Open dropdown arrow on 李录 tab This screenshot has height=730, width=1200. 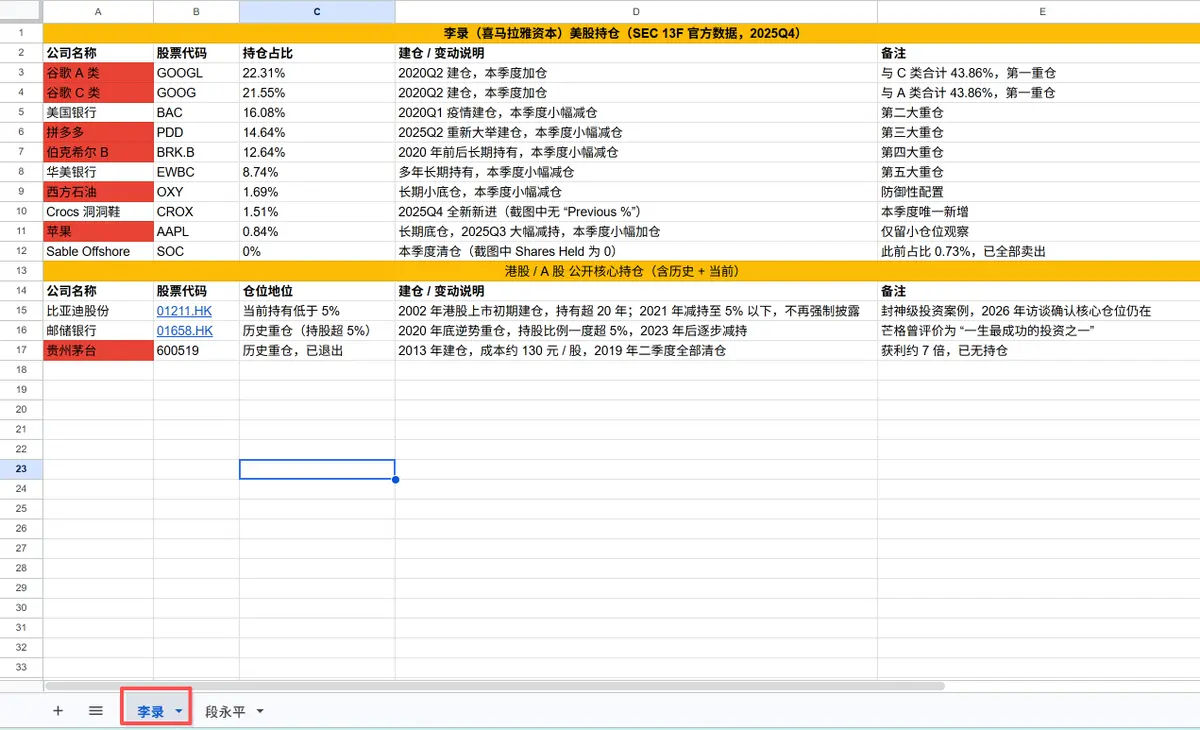(178, 712)
